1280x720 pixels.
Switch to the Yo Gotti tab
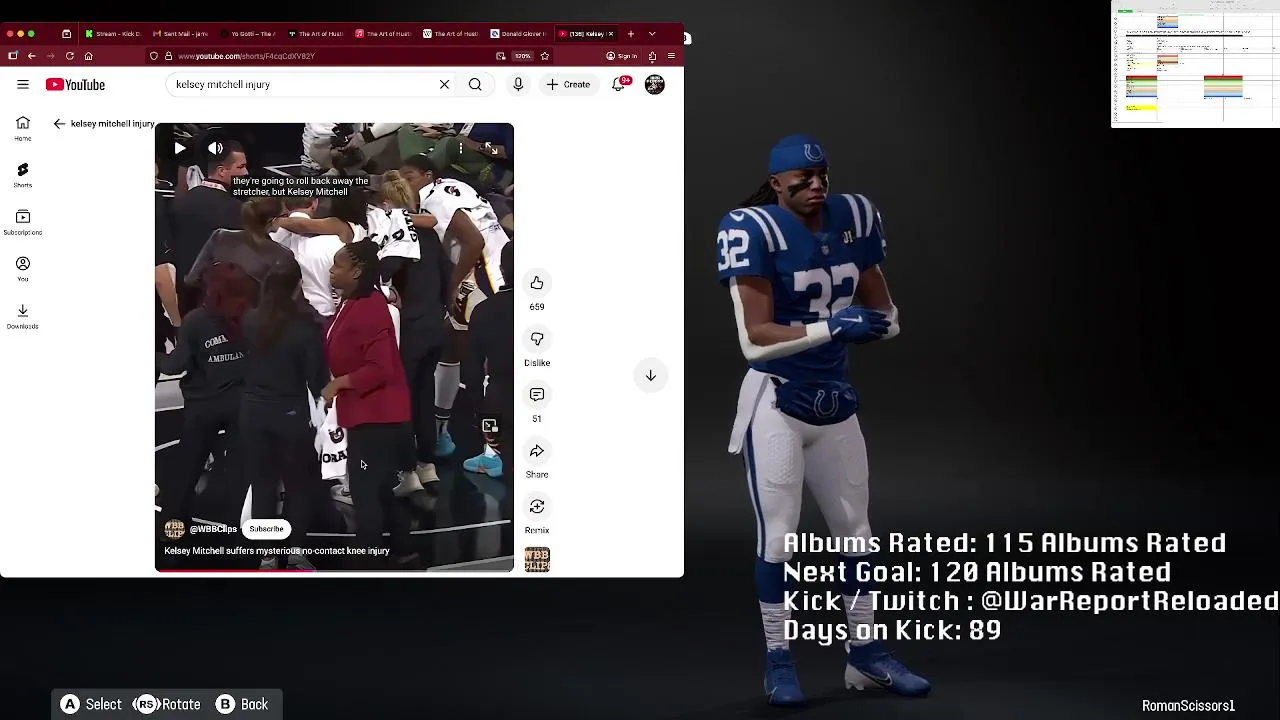coord(250,34)
